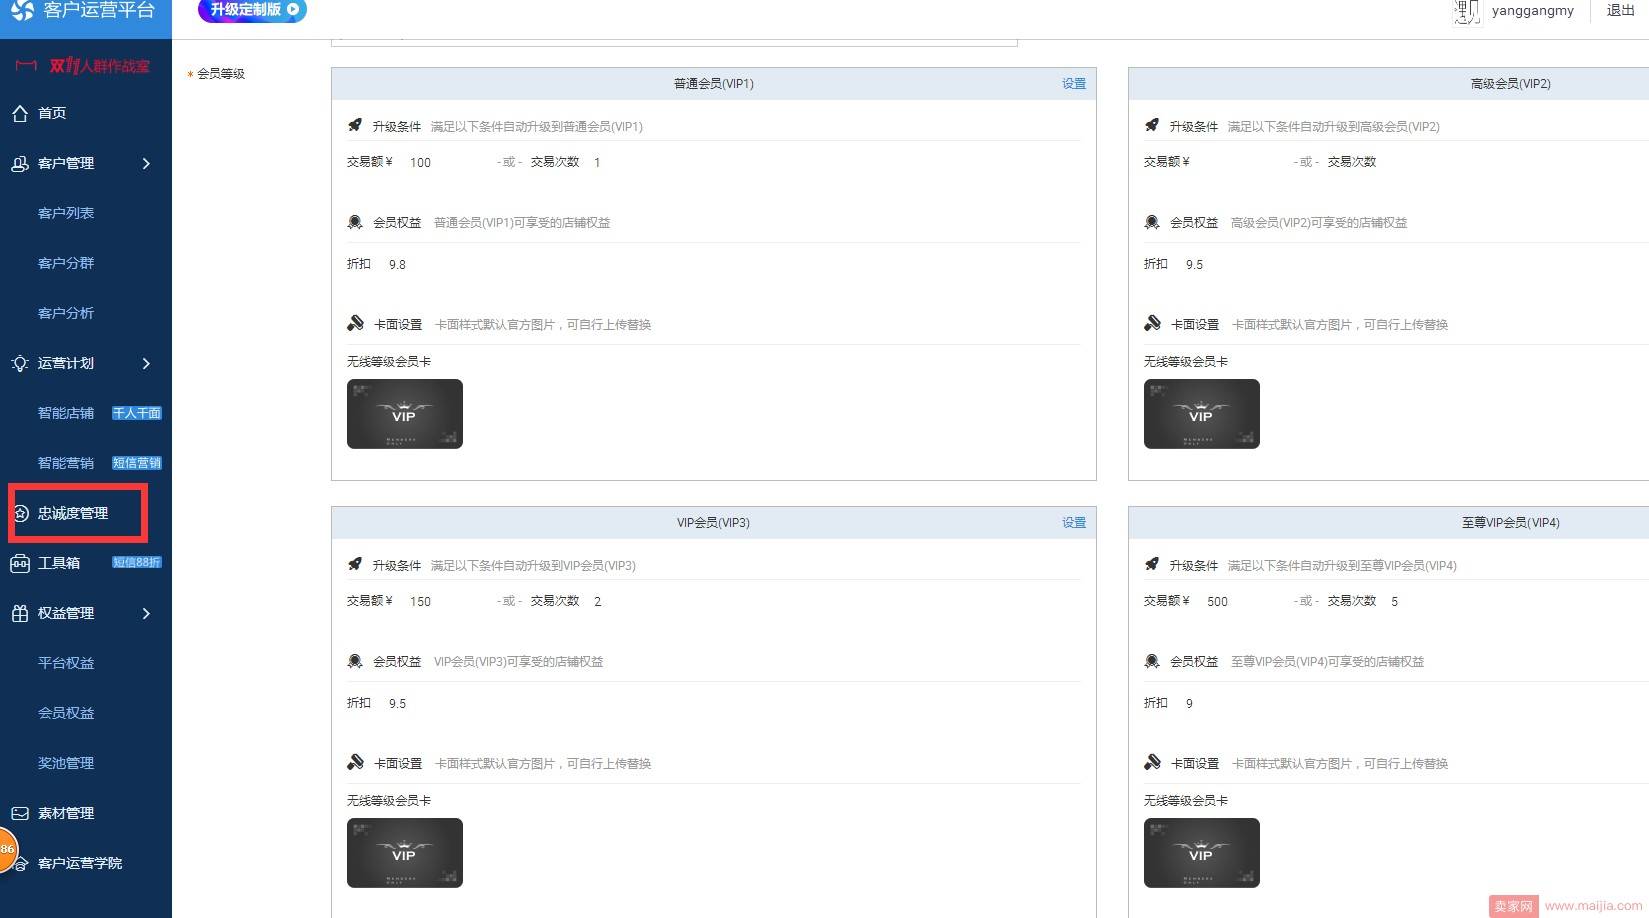Click the VIP3 卡面设置 brush icon
Screen dimensions: 1649x918
(x=355, y=762)
